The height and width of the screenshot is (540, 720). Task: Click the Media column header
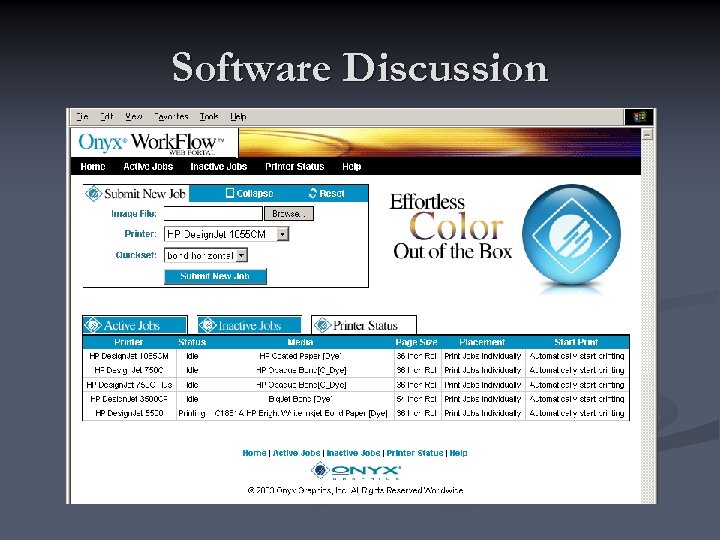coord(300,342)
